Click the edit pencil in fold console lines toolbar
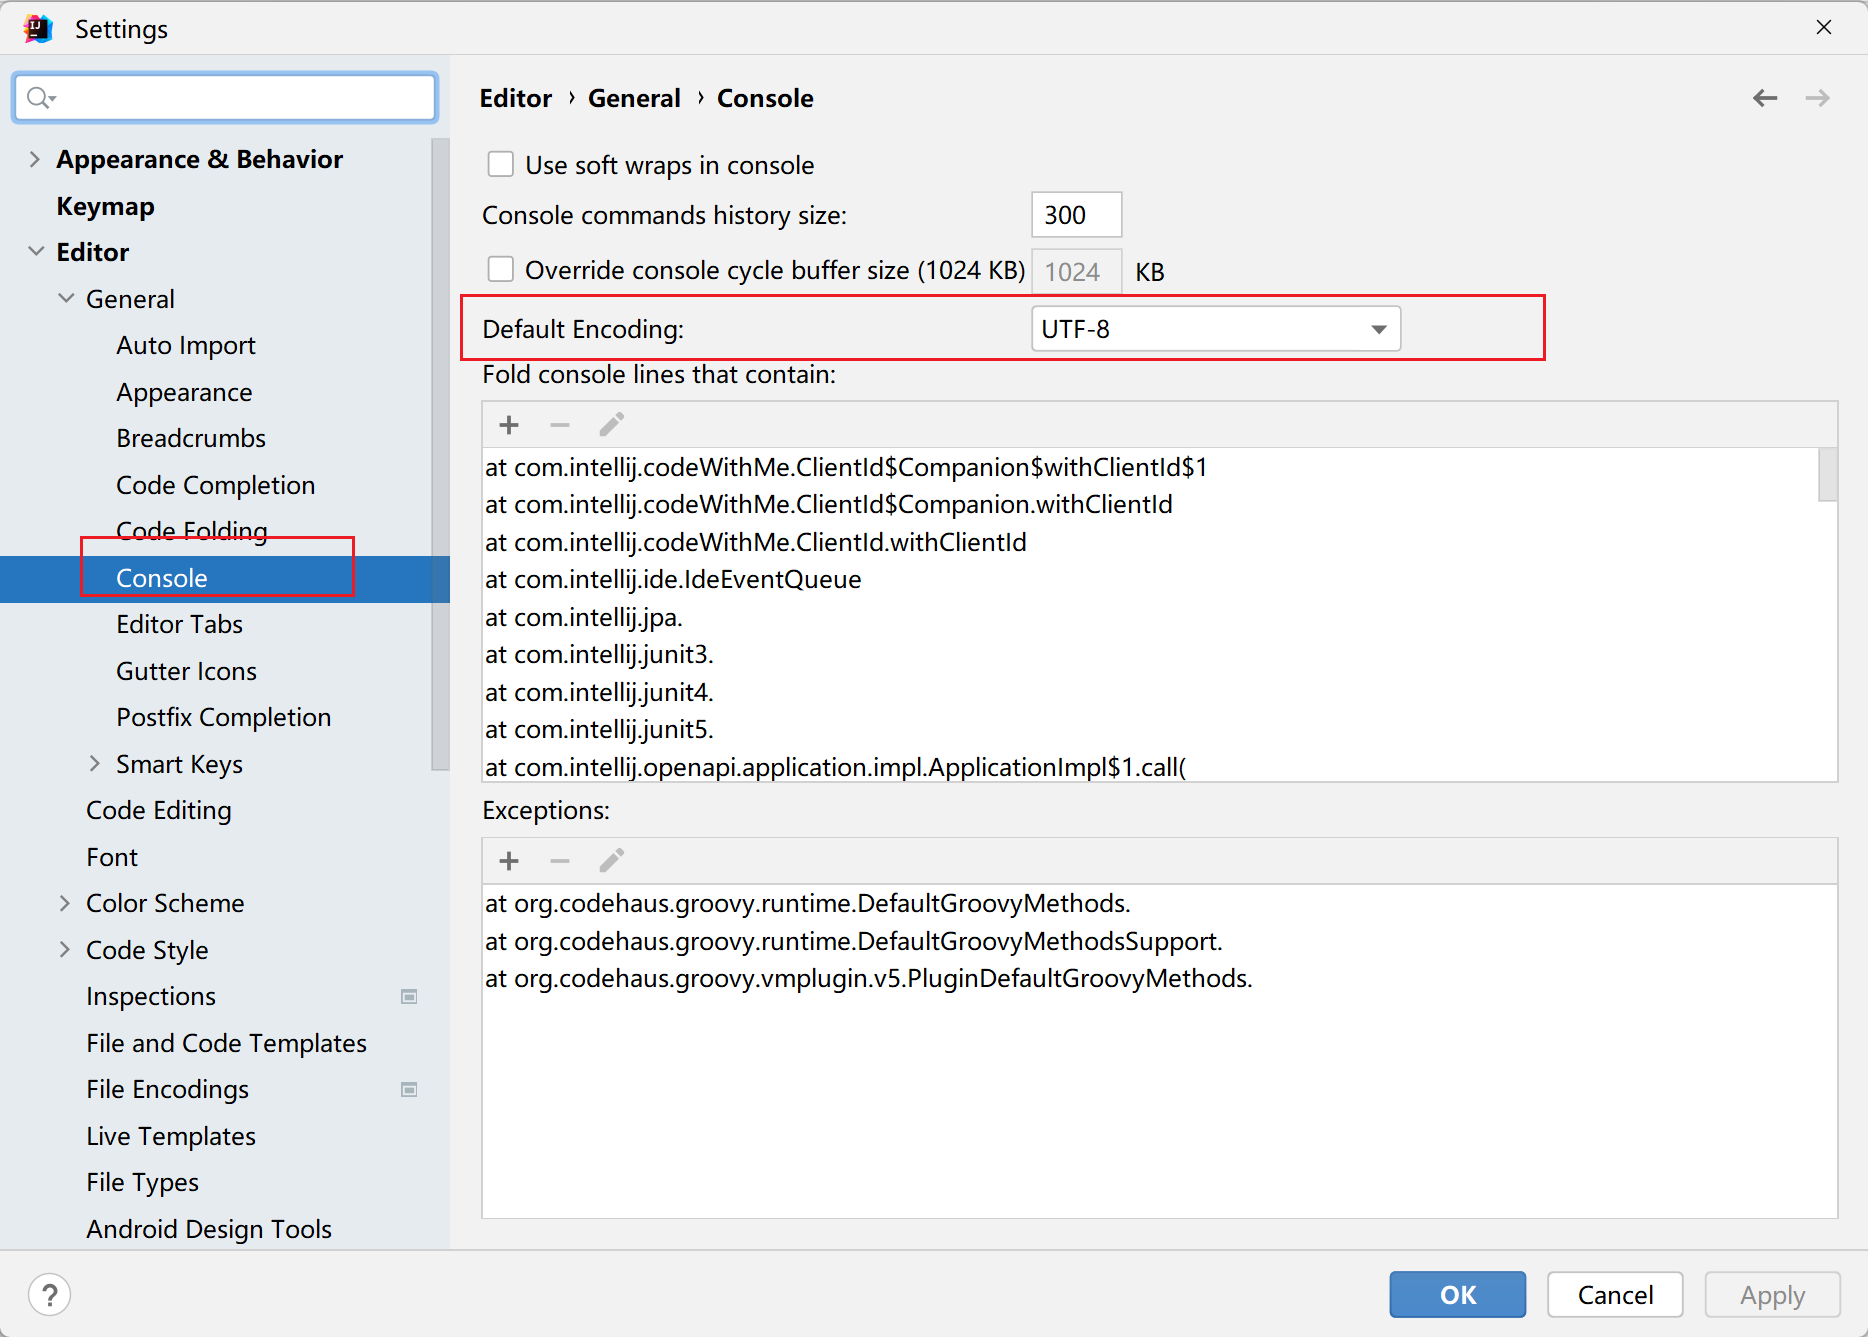Viewport: 1868px width, 1337px height. (611, 425)
